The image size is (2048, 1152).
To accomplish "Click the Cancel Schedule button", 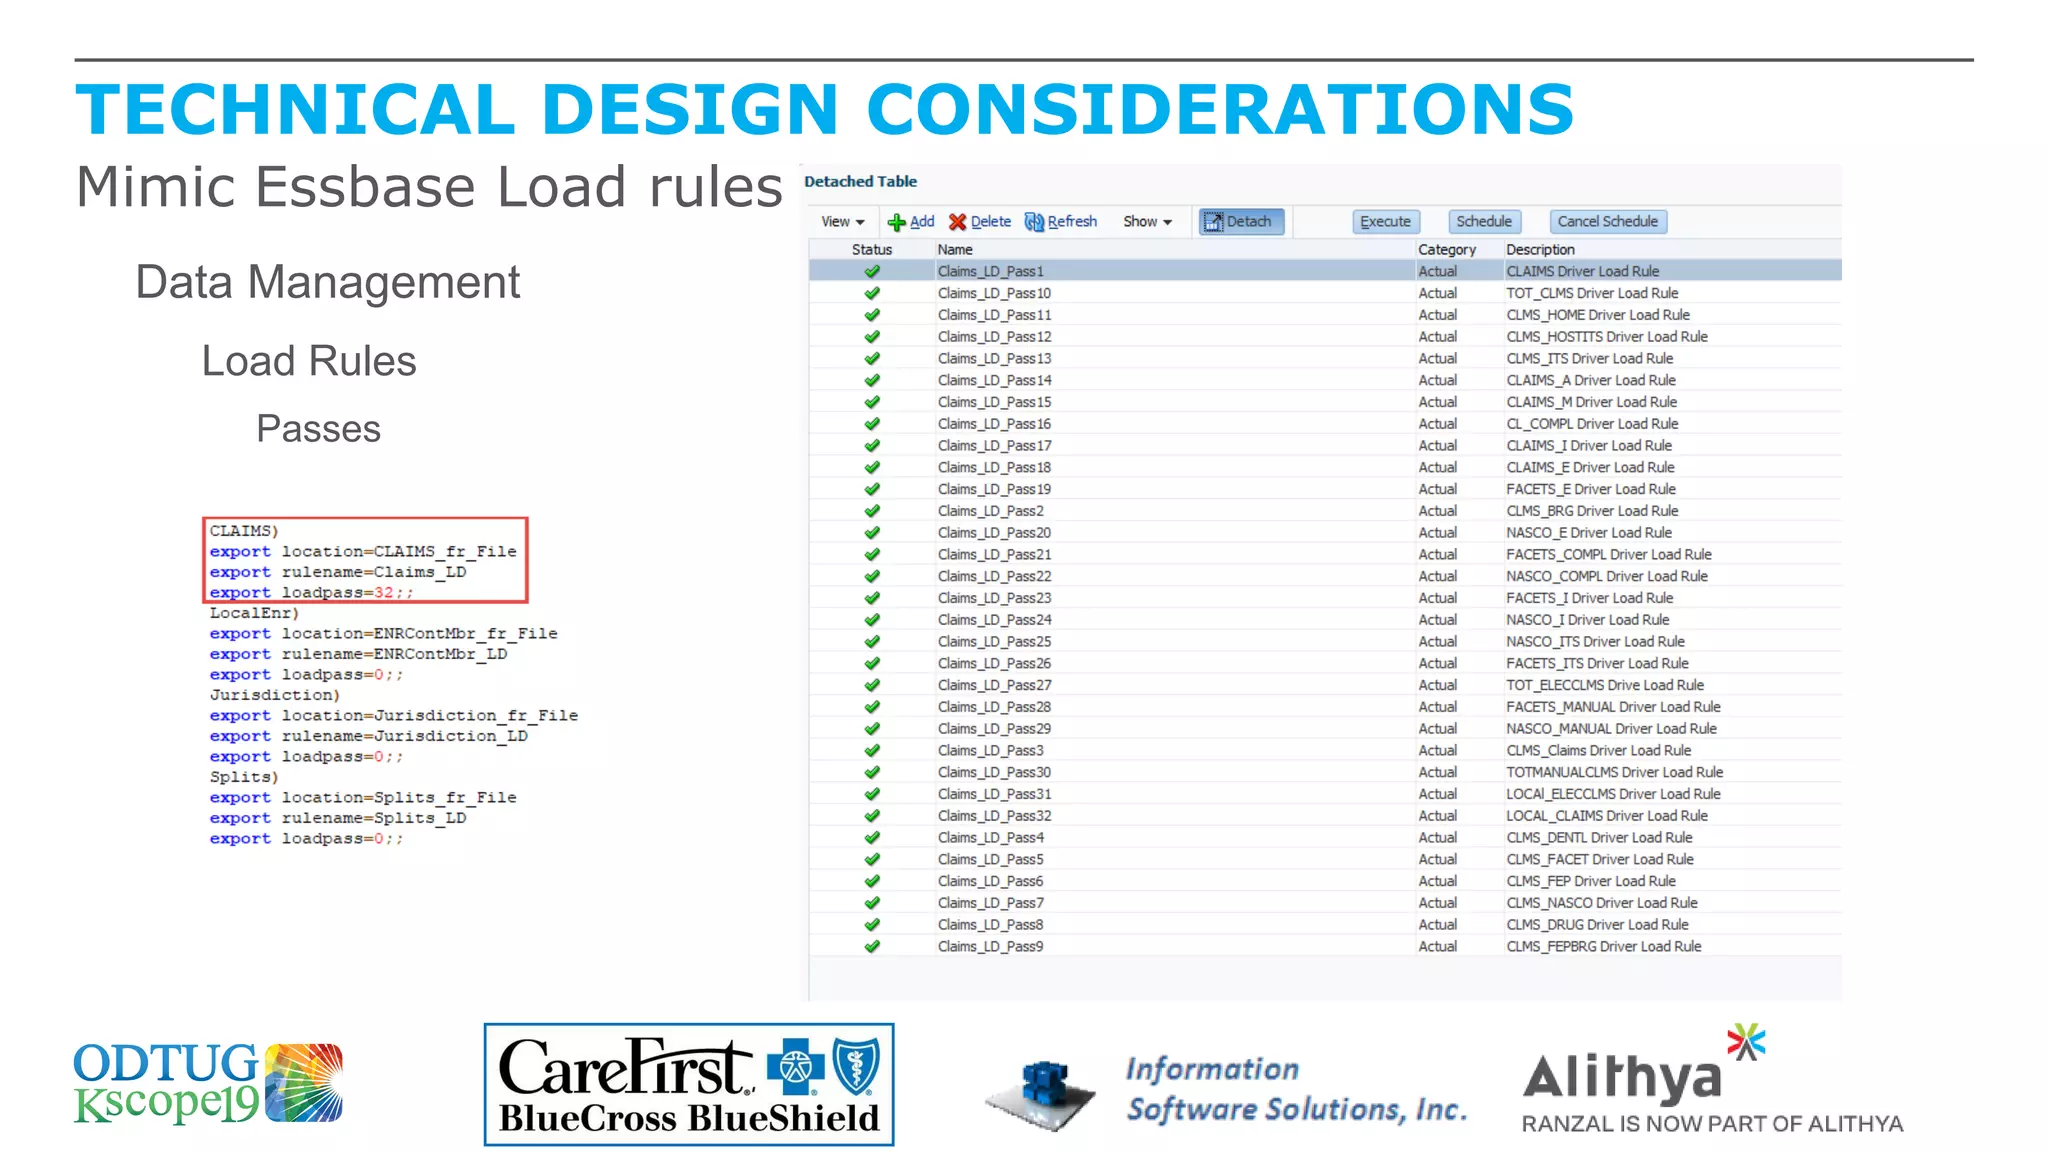I will (x=1607, y=222).
